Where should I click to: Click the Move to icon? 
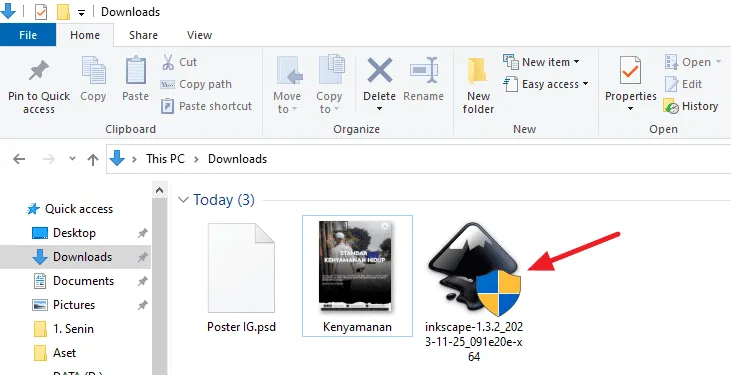point(289,71)
